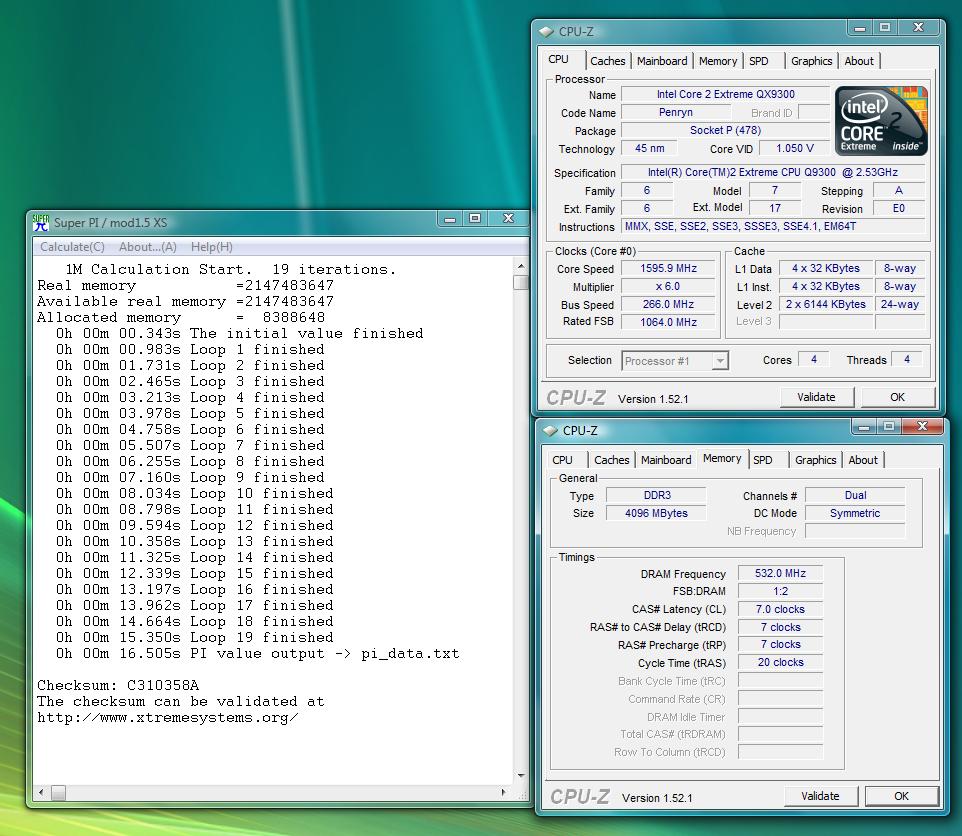Click the Level 2 cache value '2 x 6144 KBytes'
Screen dimensions: 962x836
[x=826, y=304]
